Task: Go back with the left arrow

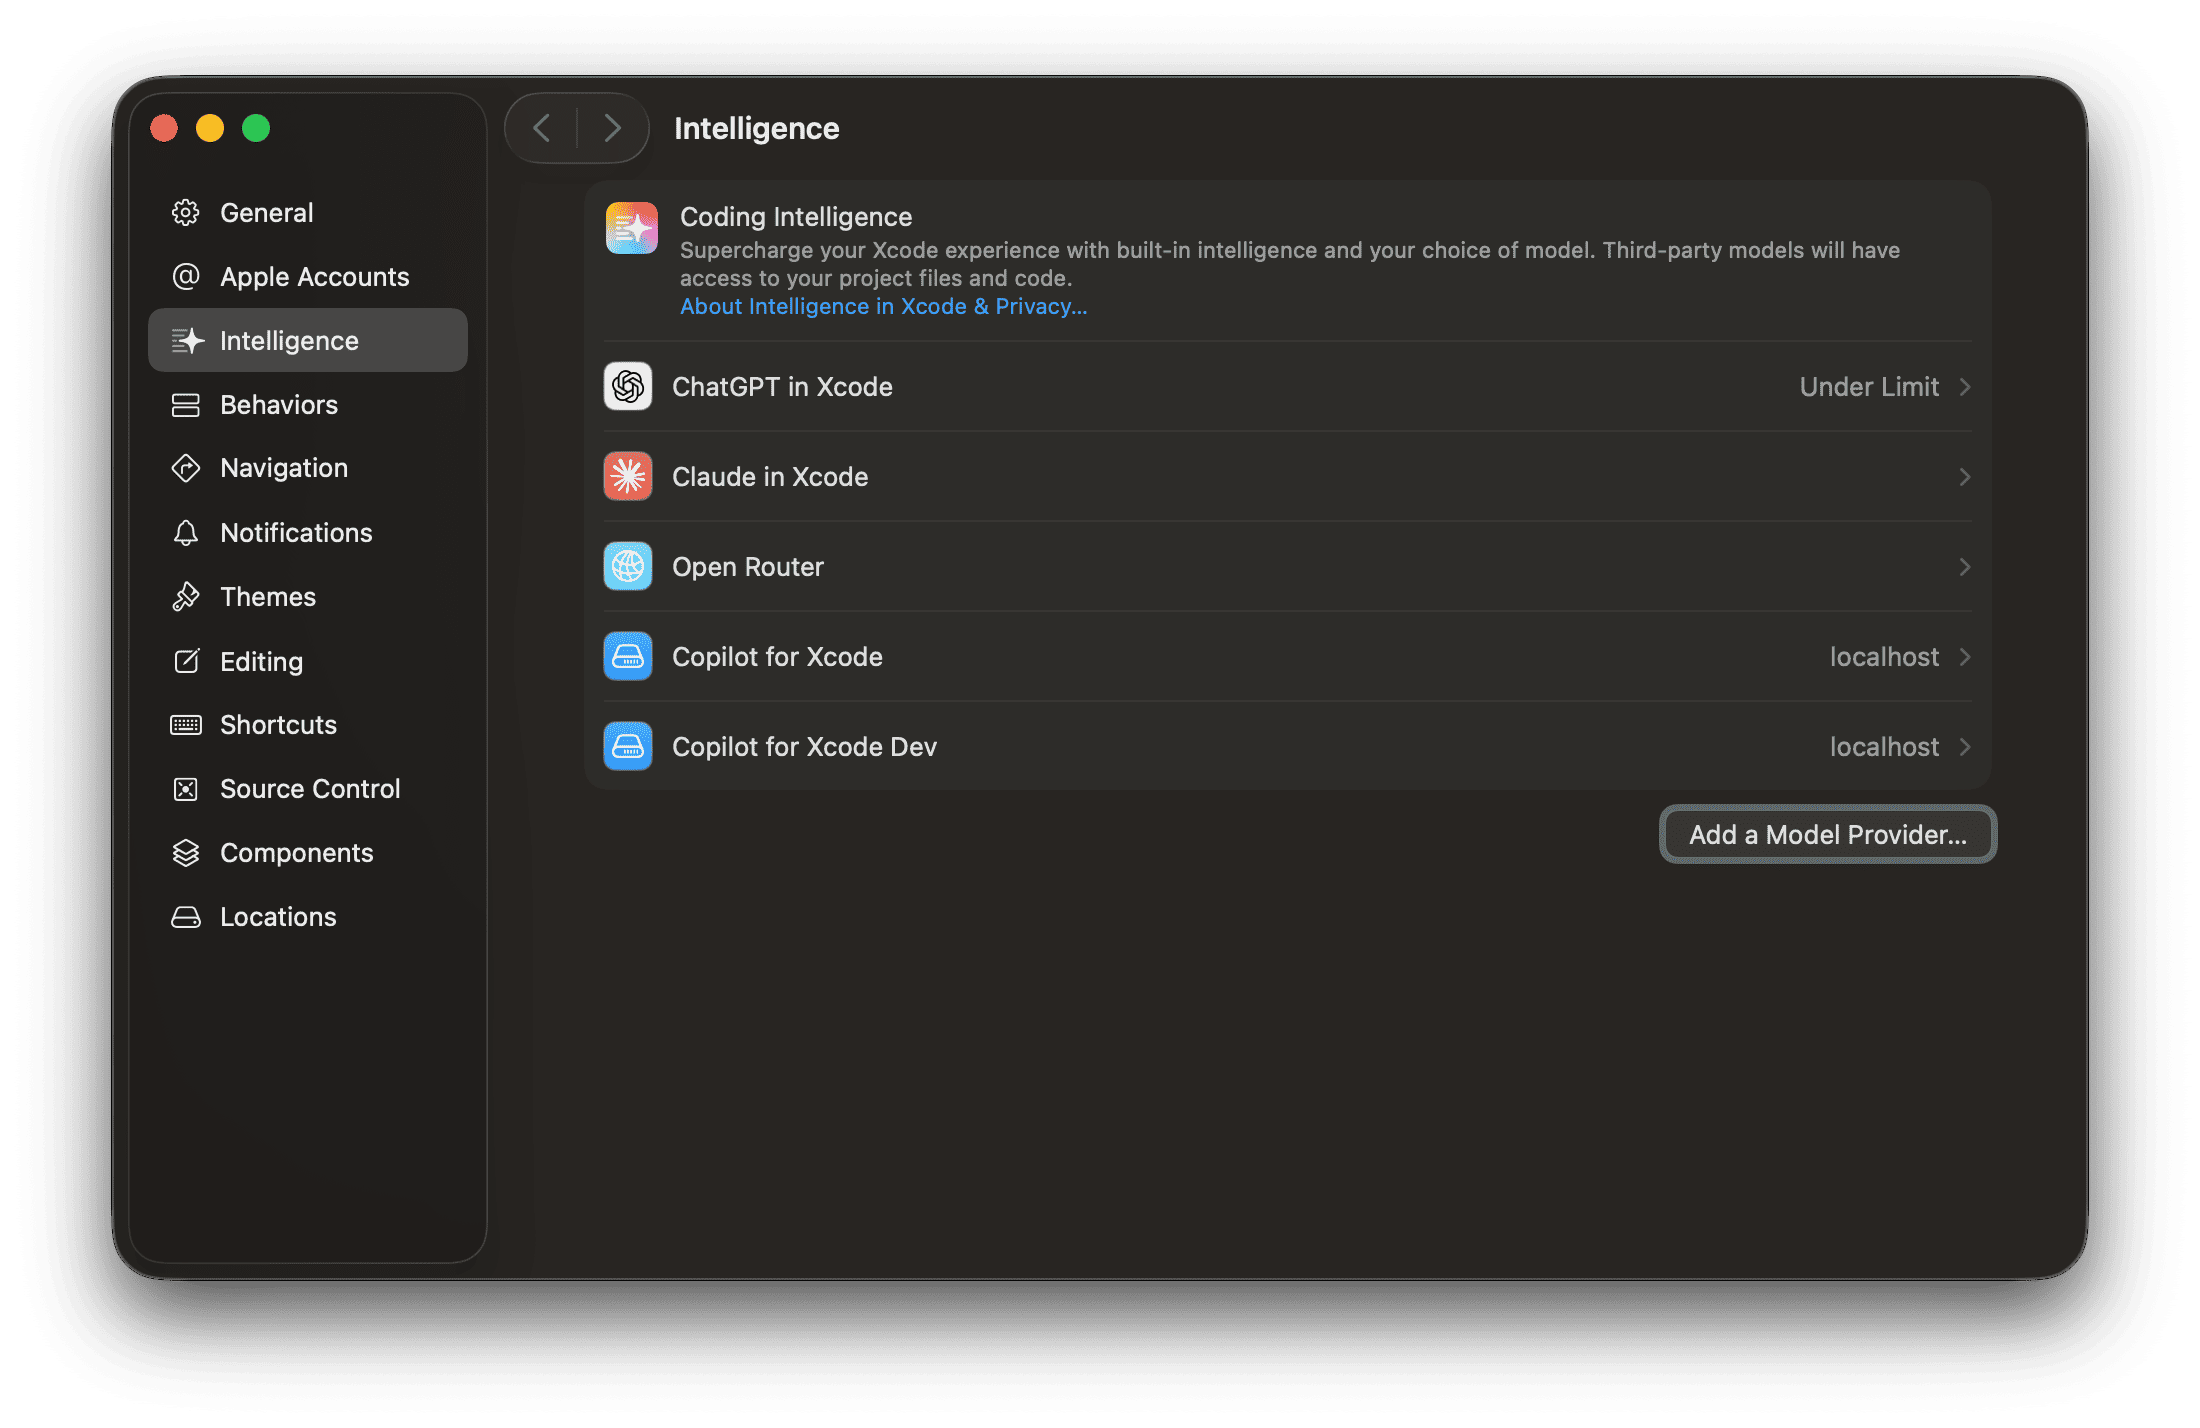Action: click(542, 128)
